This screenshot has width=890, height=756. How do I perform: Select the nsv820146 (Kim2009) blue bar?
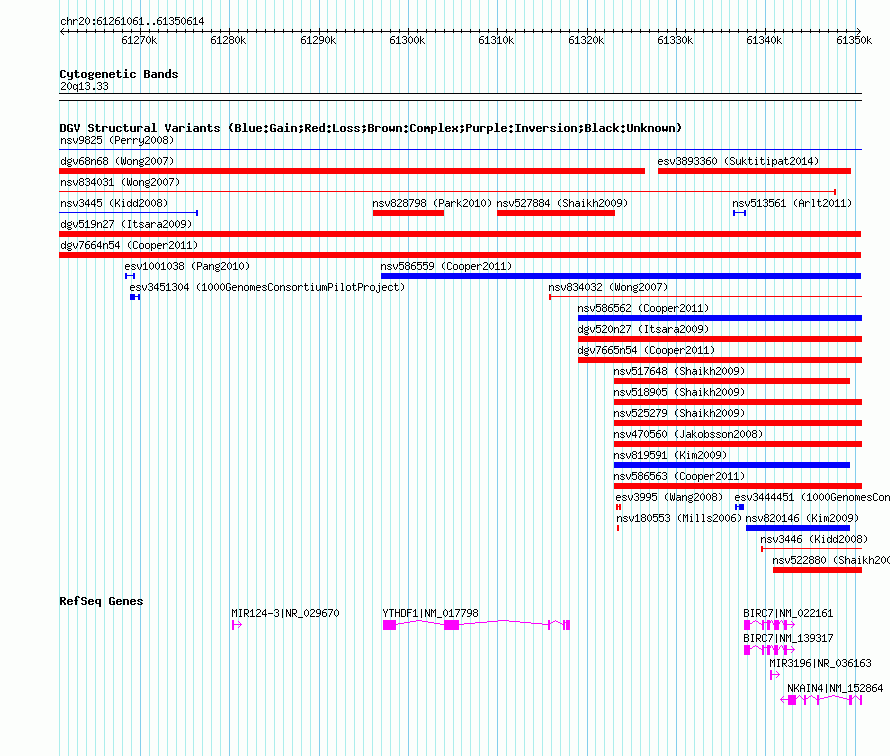tap(797, 528)
